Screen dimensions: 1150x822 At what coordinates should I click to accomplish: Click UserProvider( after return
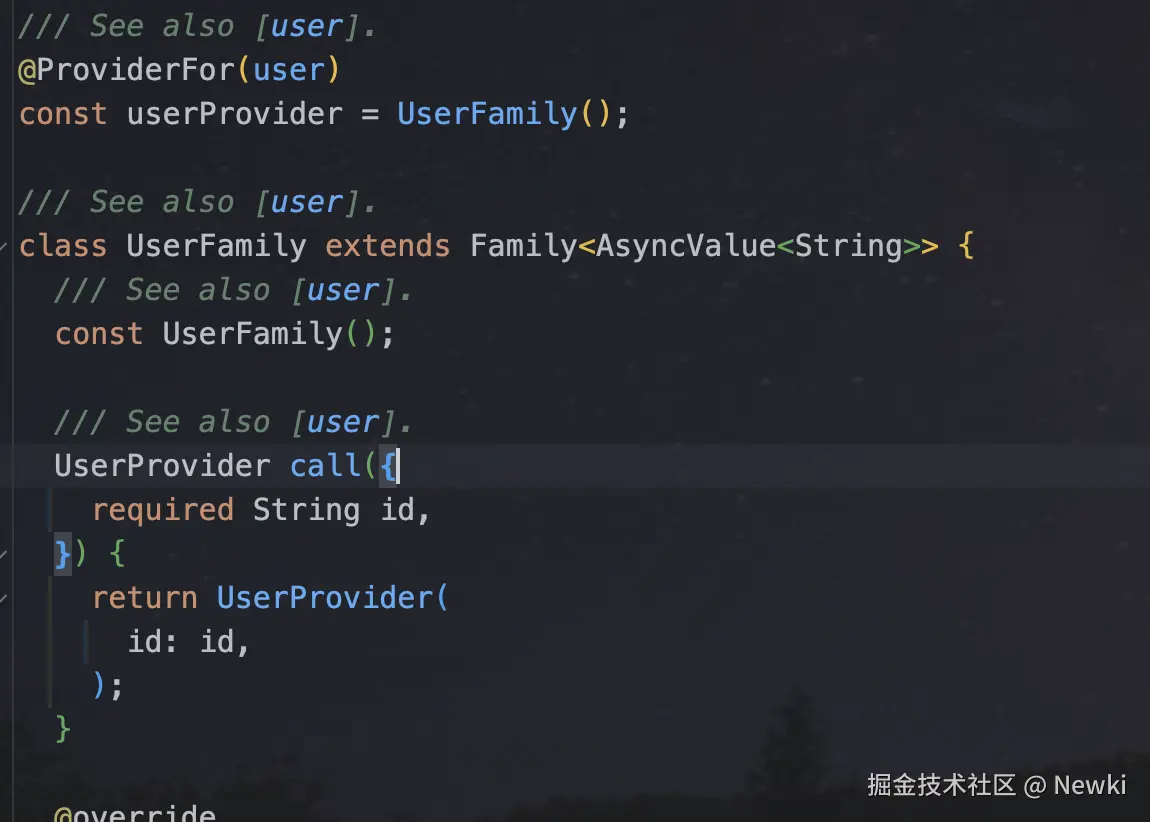click(325, 598)
